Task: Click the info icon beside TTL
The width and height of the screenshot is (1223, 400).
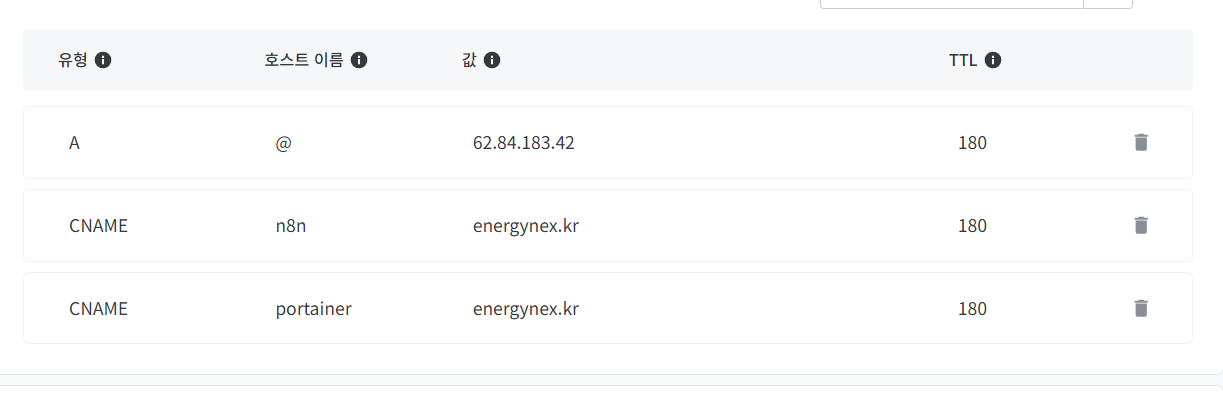Action: coord(993,60)
